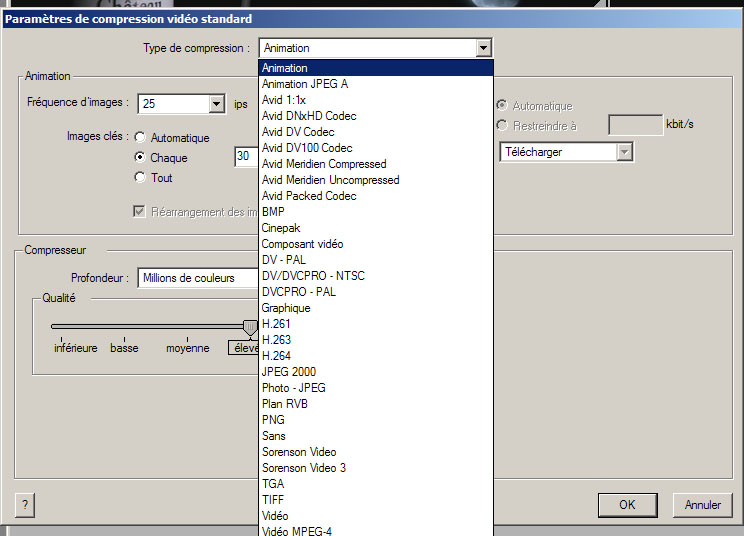This screenshot has height=536, width=744.
Task: Select BMP compression type
Action: (x=376, y=212)
